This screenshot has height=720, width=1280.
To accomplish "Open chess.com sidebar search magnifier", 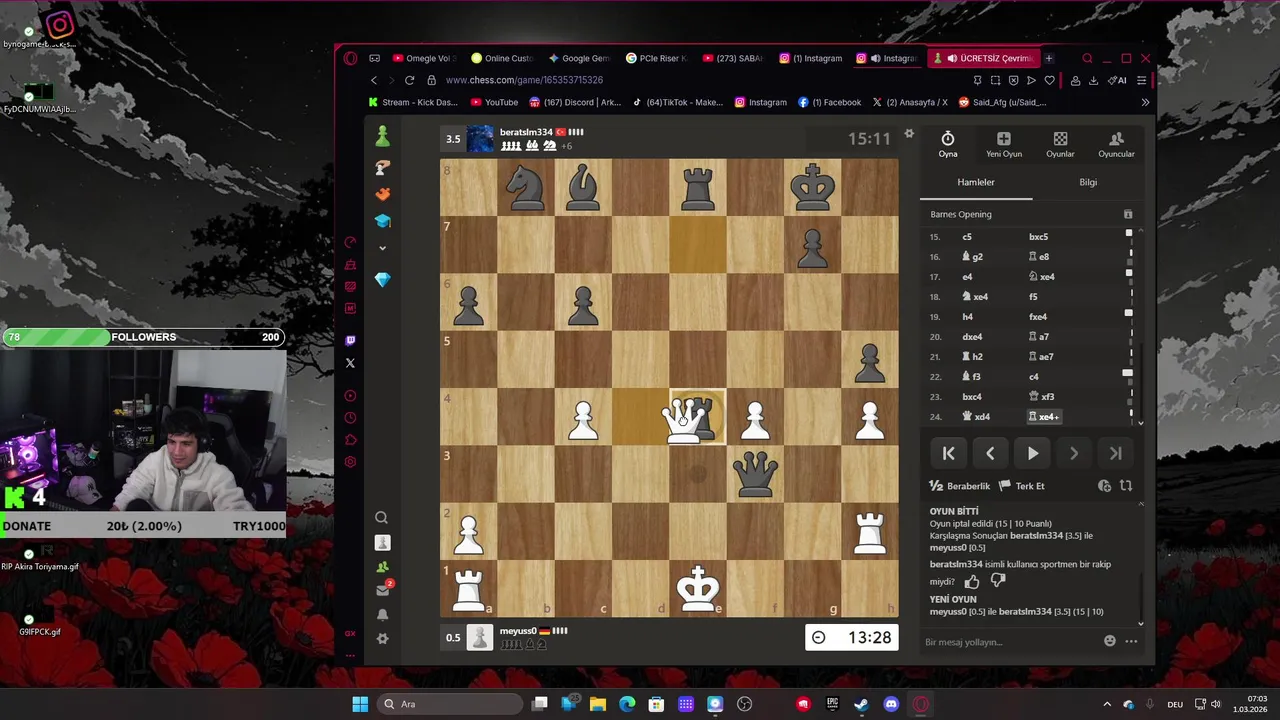I will coord(382,517).
